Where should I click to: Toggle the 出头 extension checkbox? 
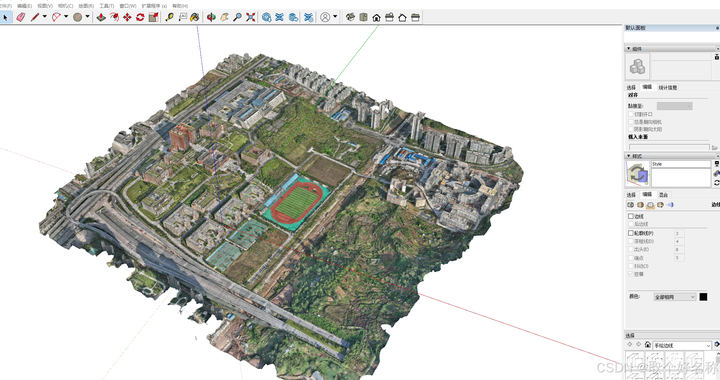630,249
